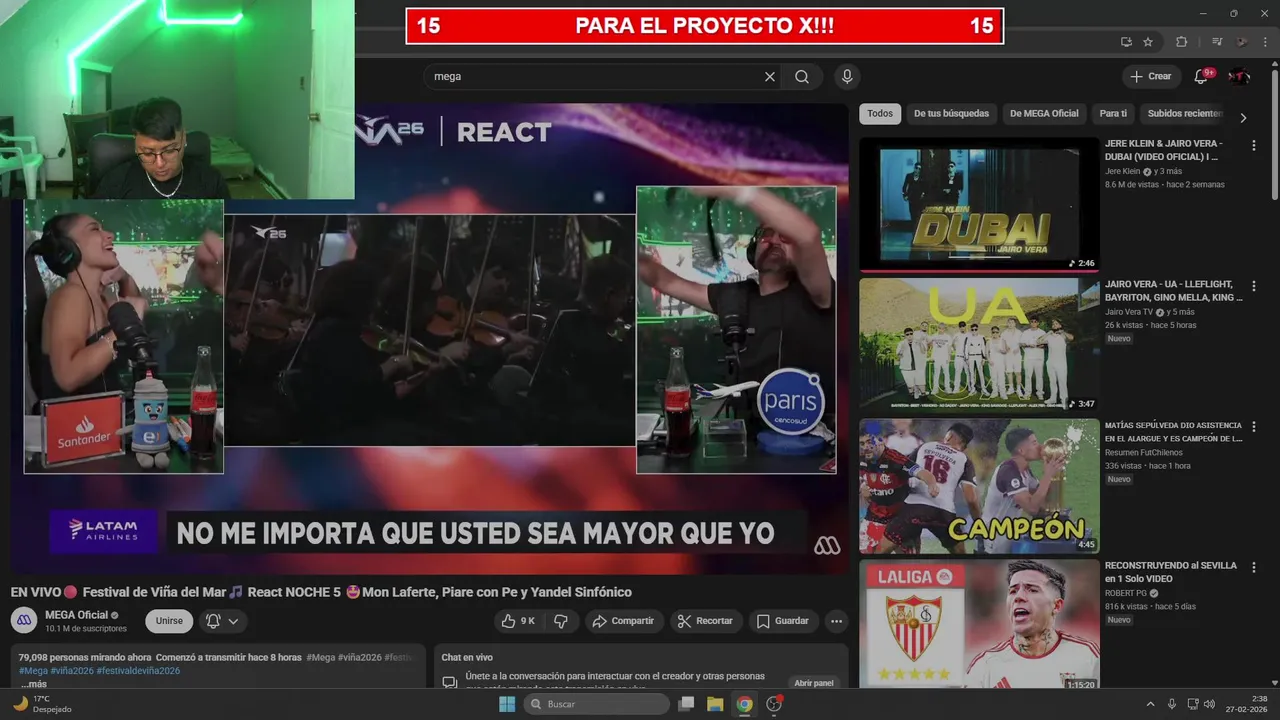Click the live video player
Screen dimensions: 1280x720
(430, 338)
